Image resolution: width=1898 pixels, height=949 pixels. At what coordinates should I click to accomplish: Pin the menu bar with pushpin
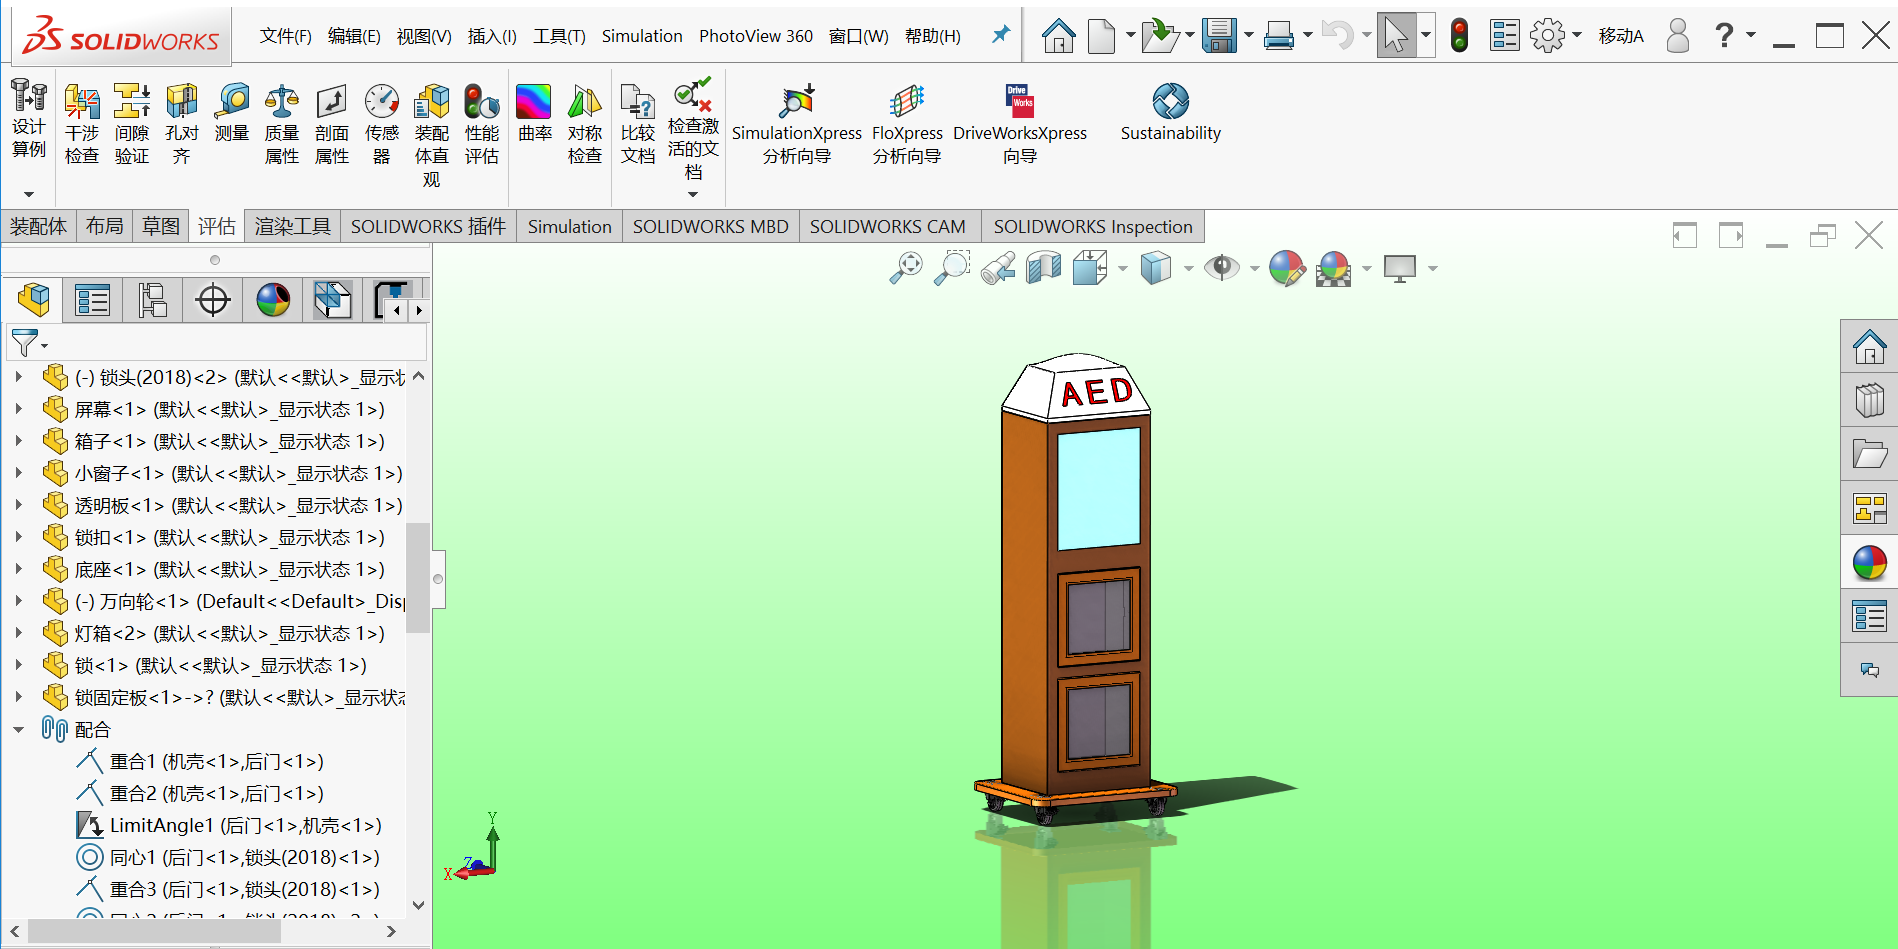coord(1000,35)
